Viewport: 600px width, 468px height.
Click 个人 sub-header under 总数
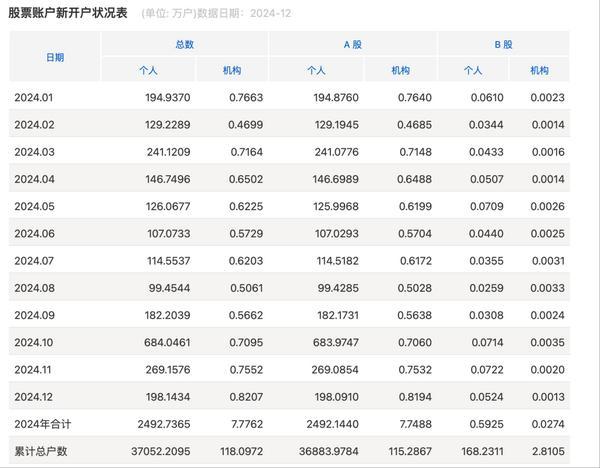pos(147,71)
